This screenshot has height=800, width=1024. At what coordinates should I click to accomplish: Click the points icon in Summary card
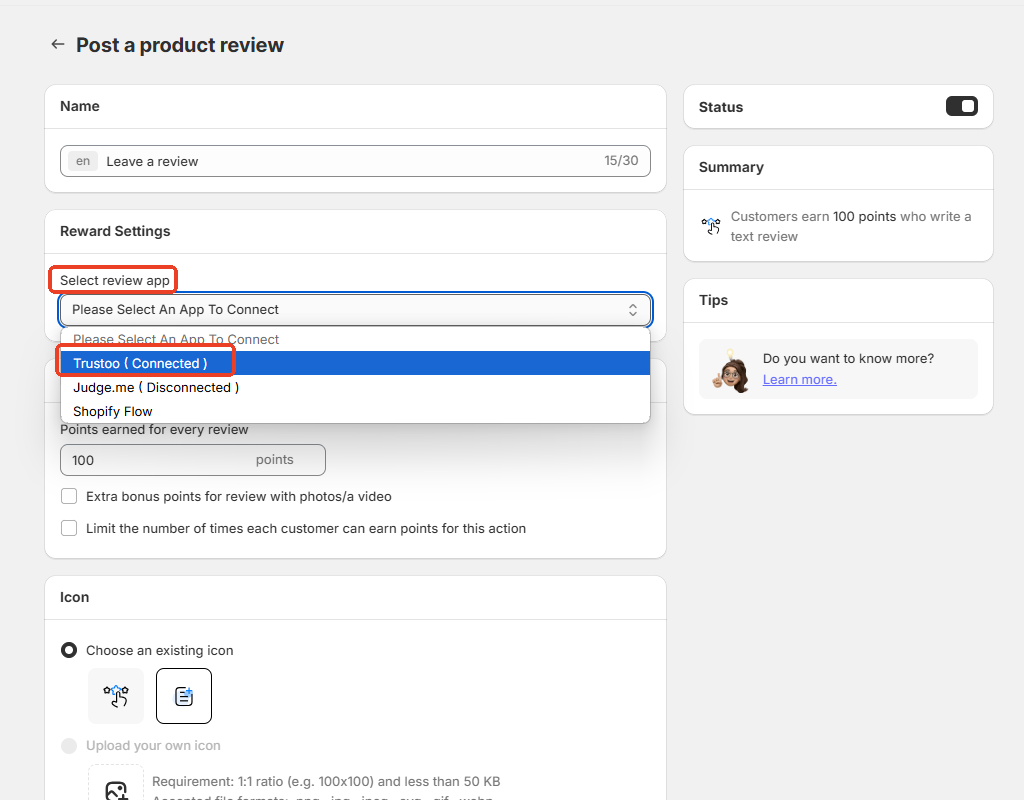pos(711,226)
